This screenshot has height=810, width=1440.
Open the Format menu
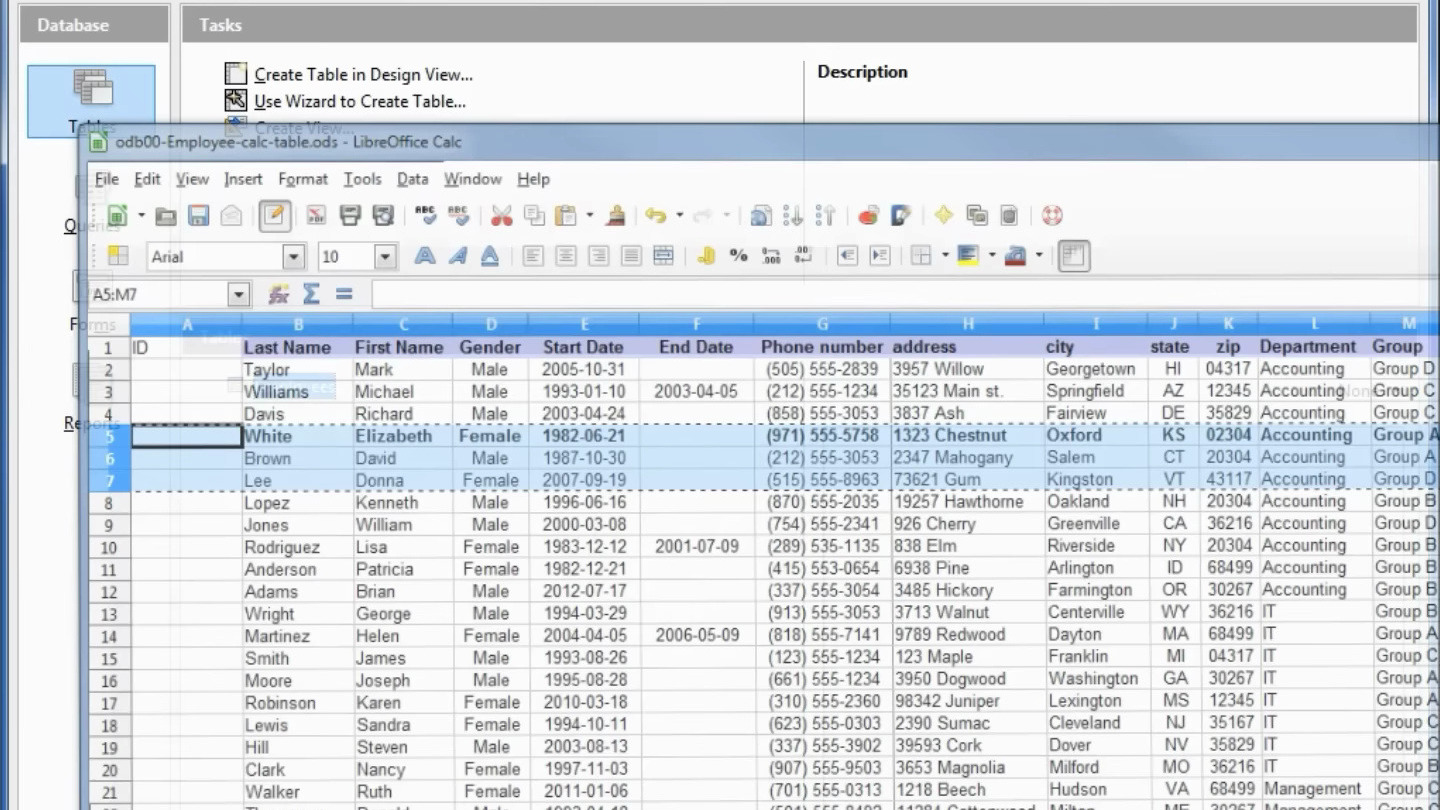click(303, 179)
